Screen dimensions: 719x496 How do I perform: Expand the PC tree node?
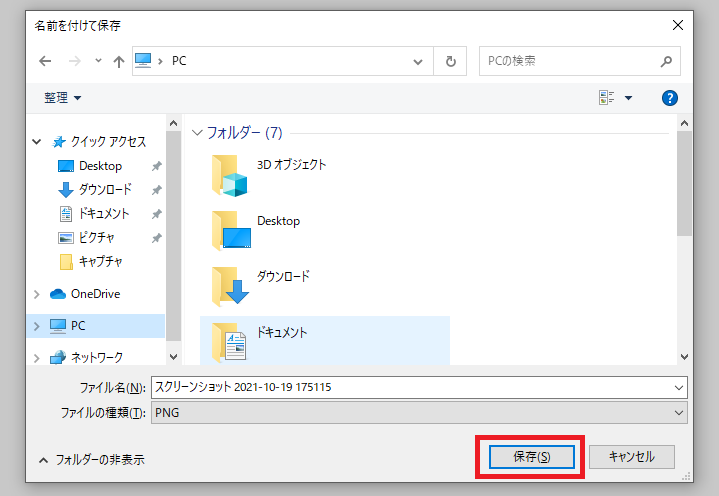pos(37,326)
